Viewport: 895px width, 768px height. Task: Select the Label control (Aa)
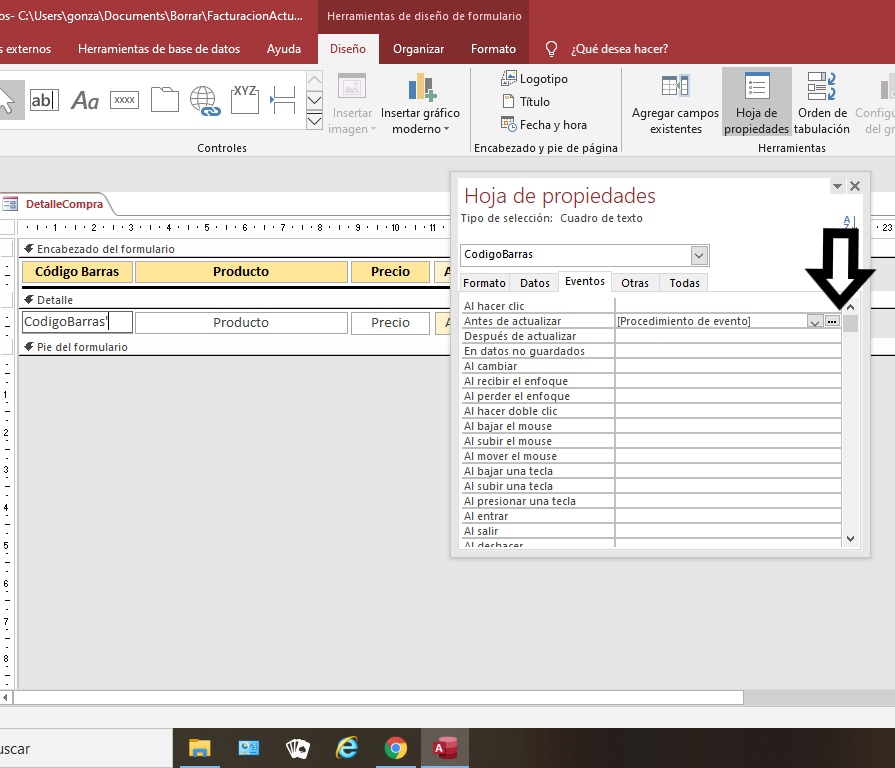point(84,99)
